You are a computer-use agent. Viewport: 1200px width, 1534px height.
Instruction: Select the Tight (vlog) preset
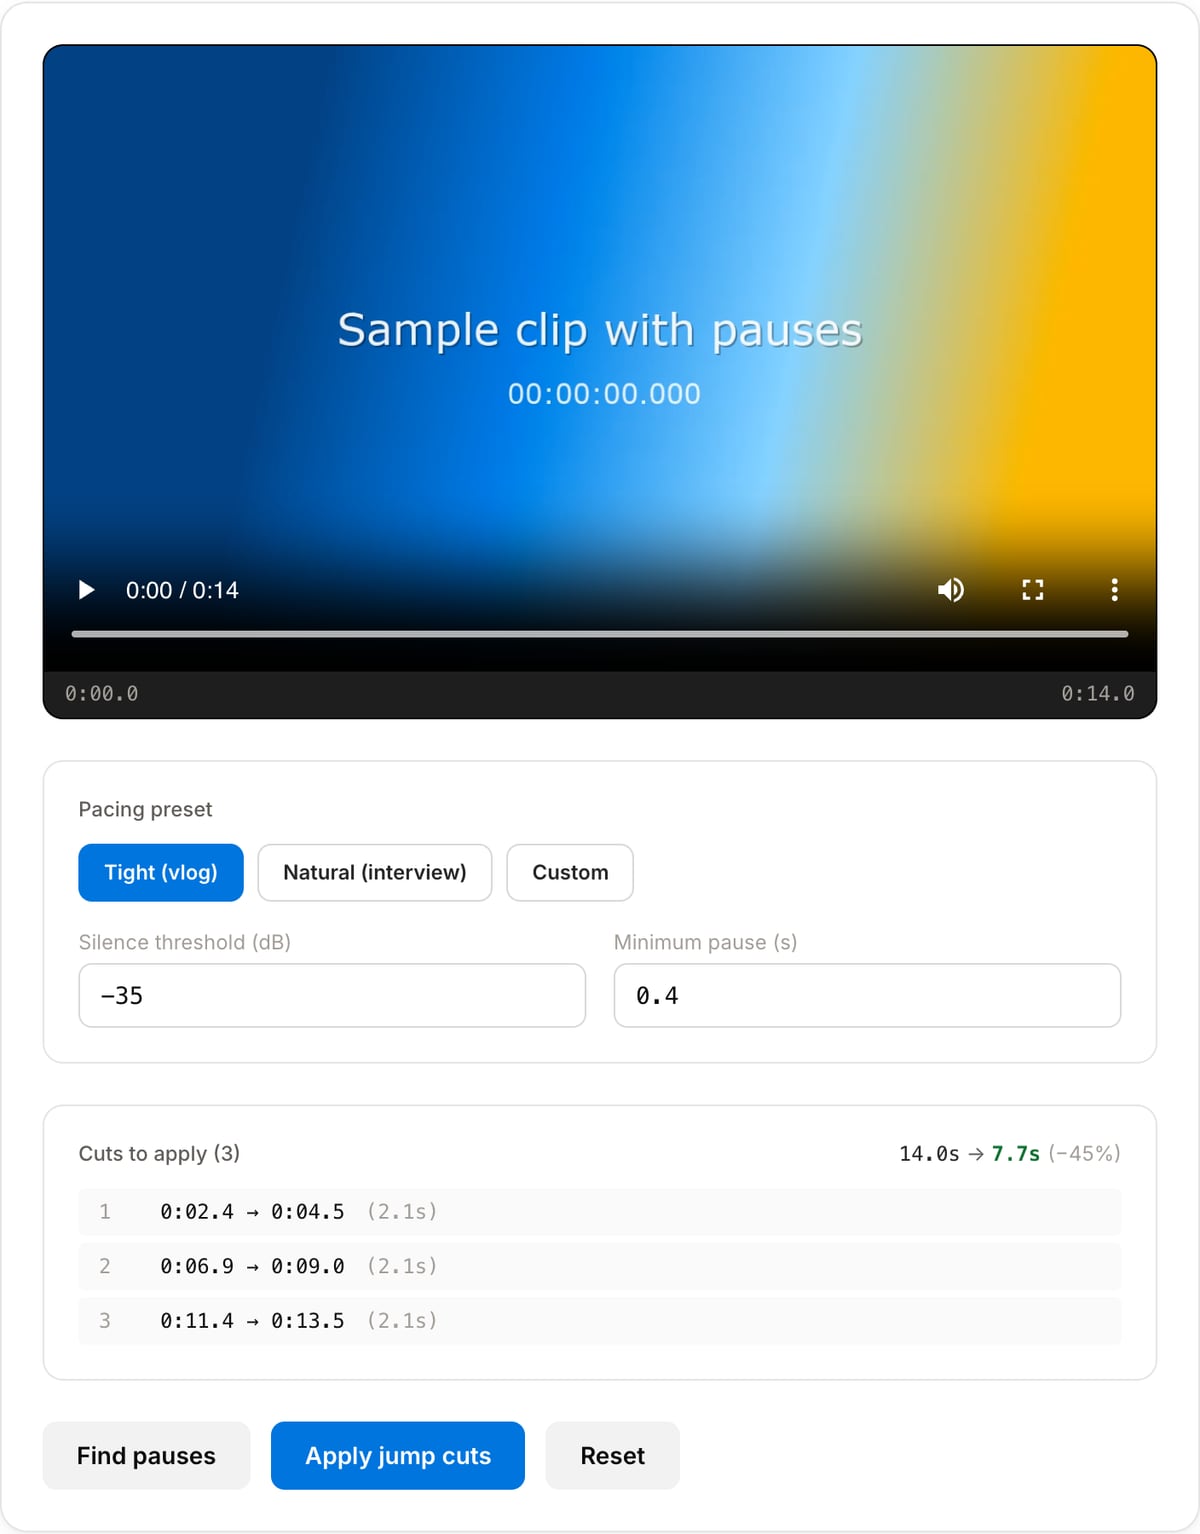161,873
